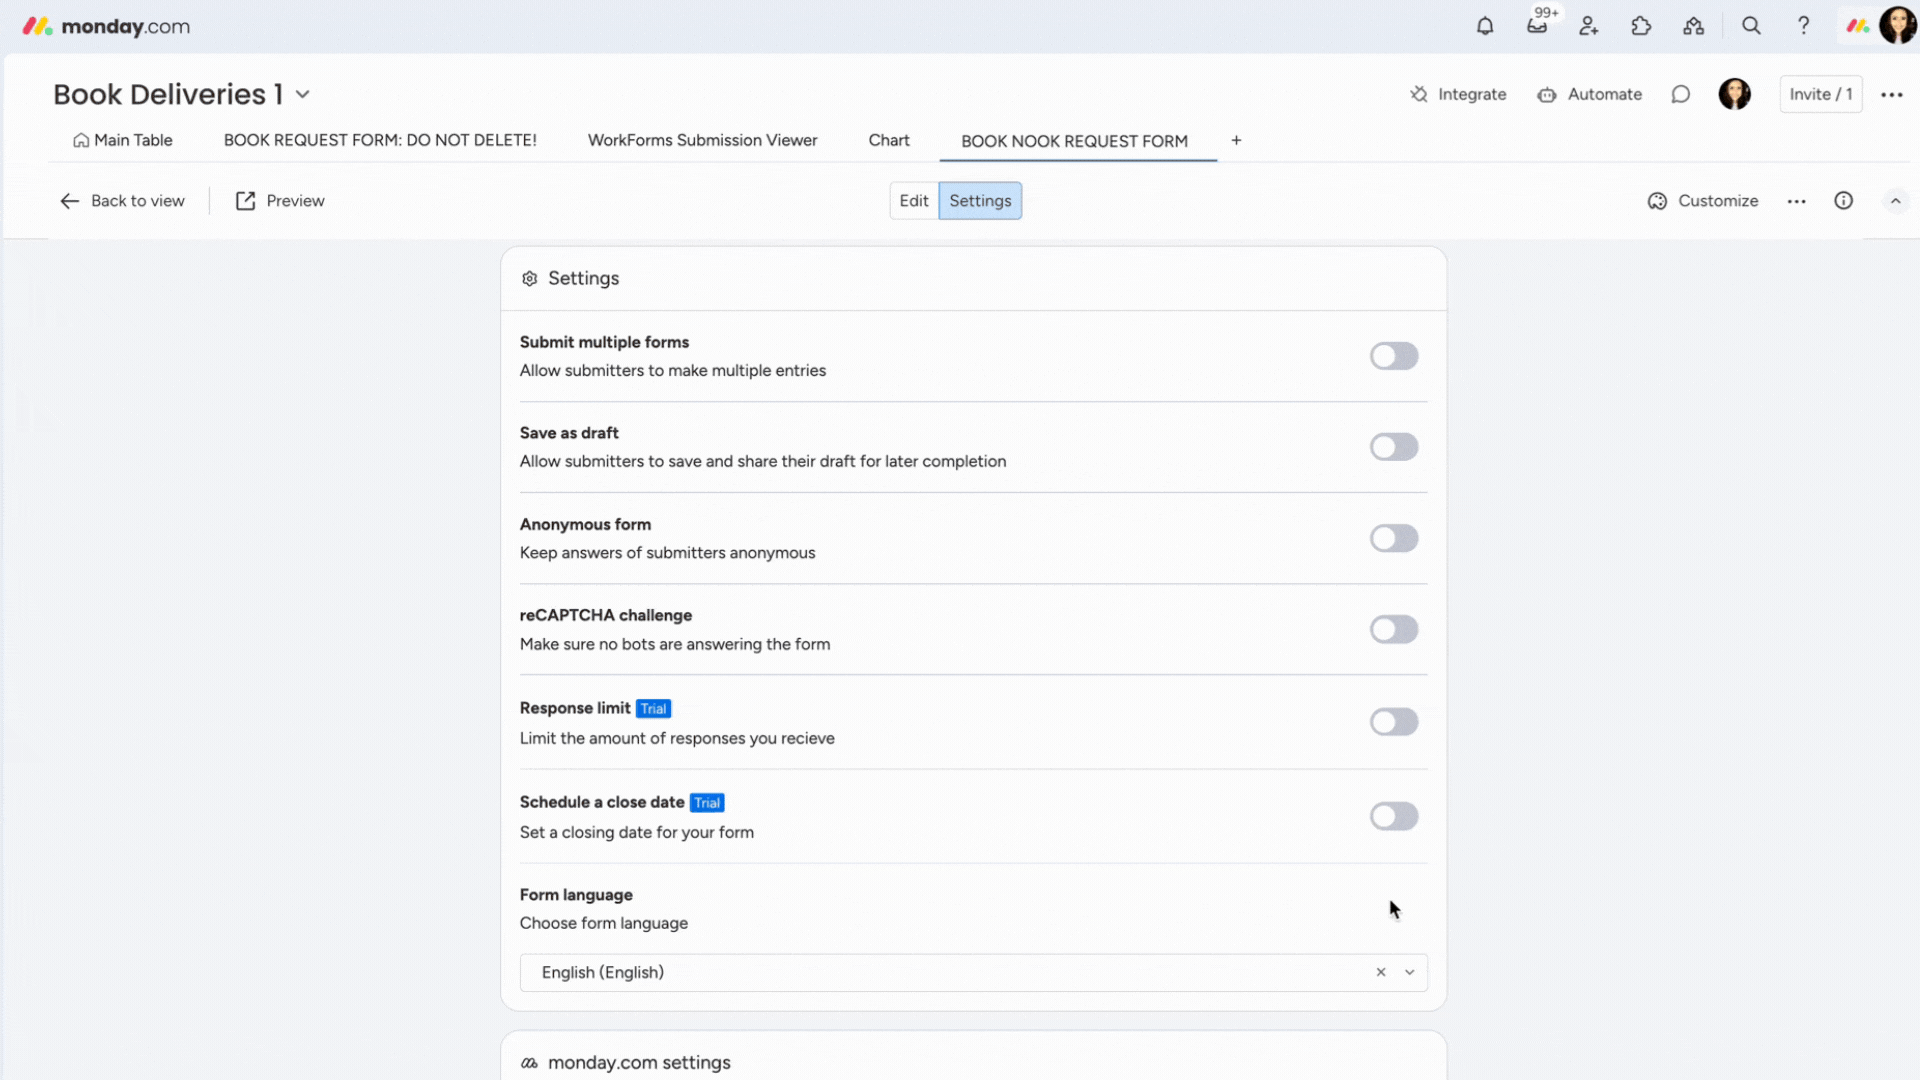Toggle Response limit switch

[1394, 722]
